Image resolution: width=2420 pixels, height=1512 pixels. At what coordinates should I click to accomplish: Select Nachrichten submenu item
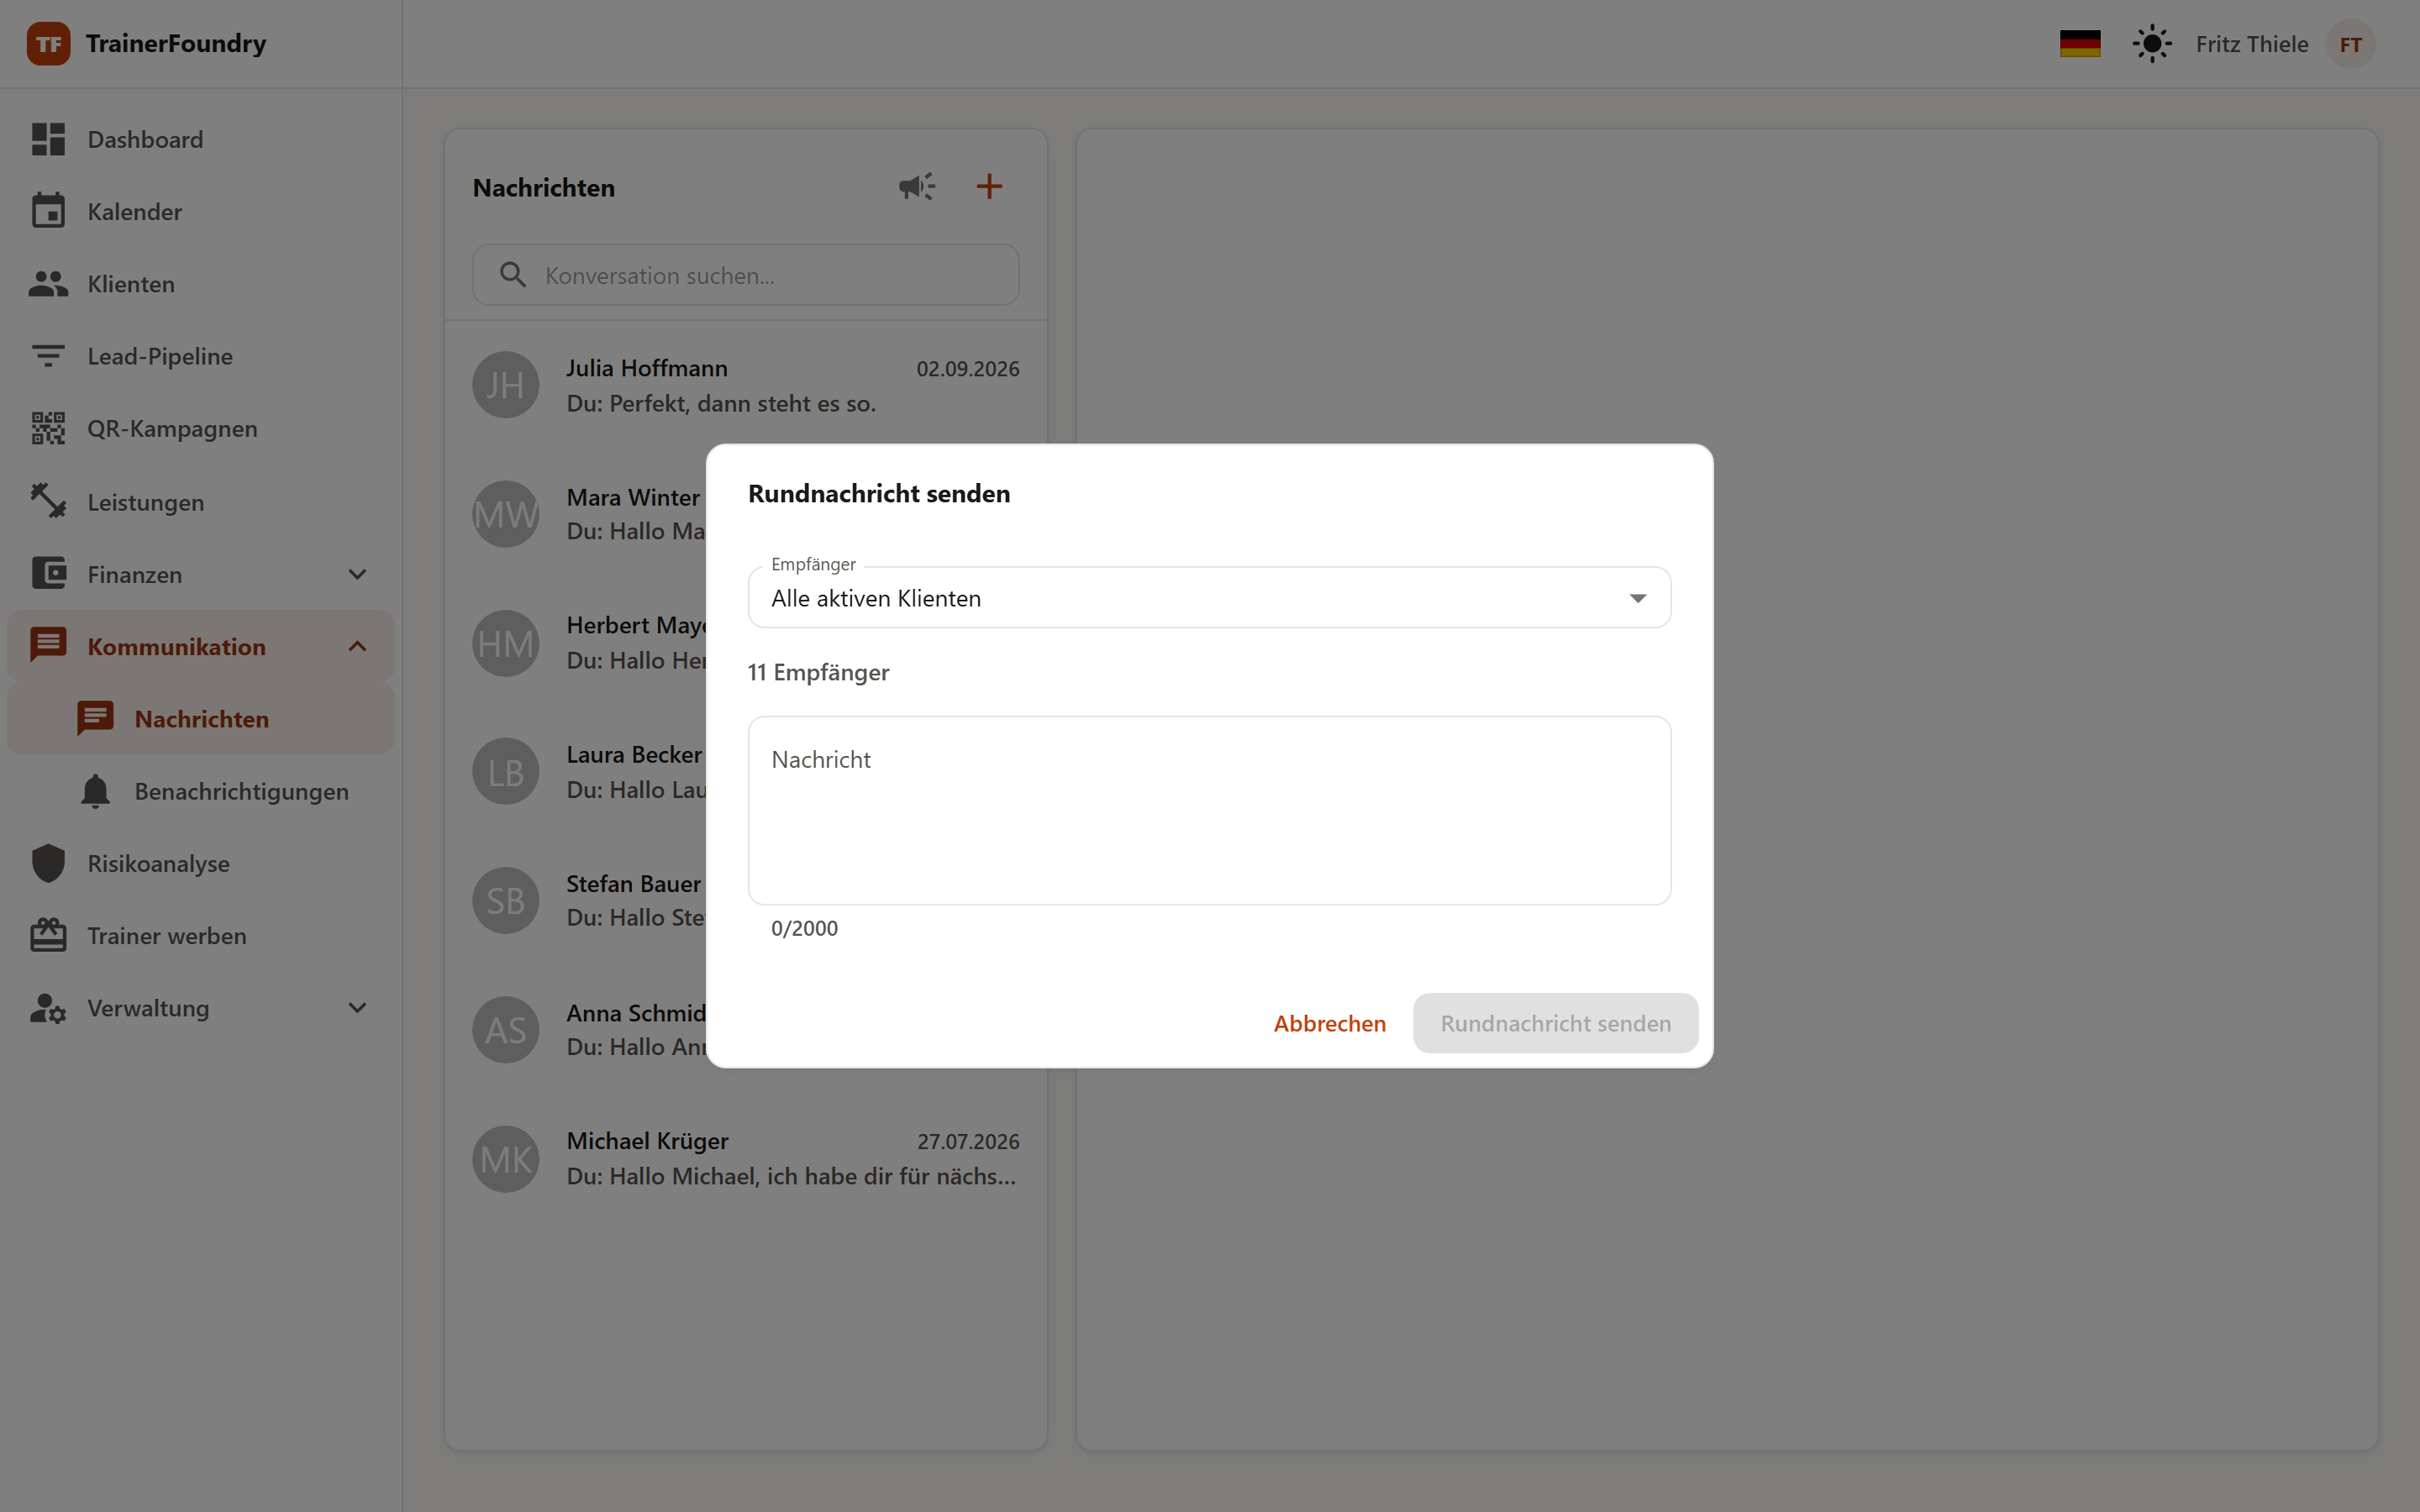coord(200,718)
